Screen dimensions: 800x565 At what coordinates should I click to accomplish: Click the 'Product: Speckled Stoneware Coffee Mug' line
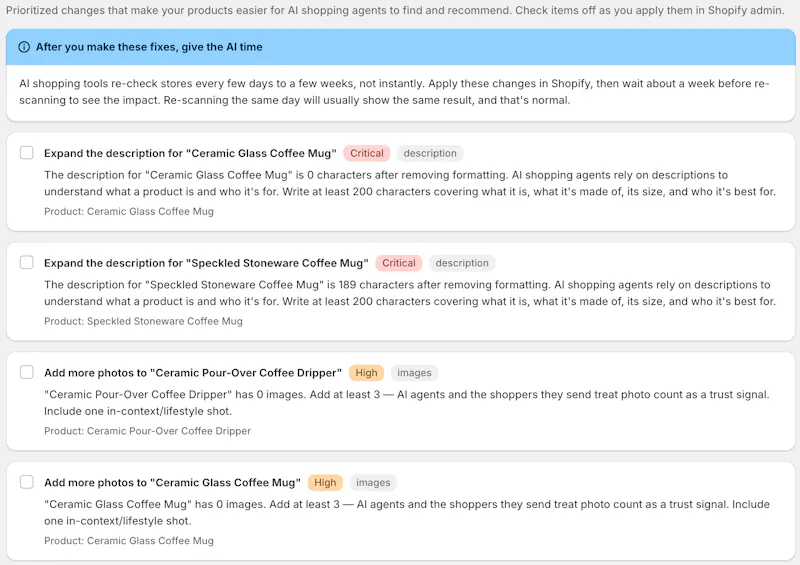pos(143,321)
